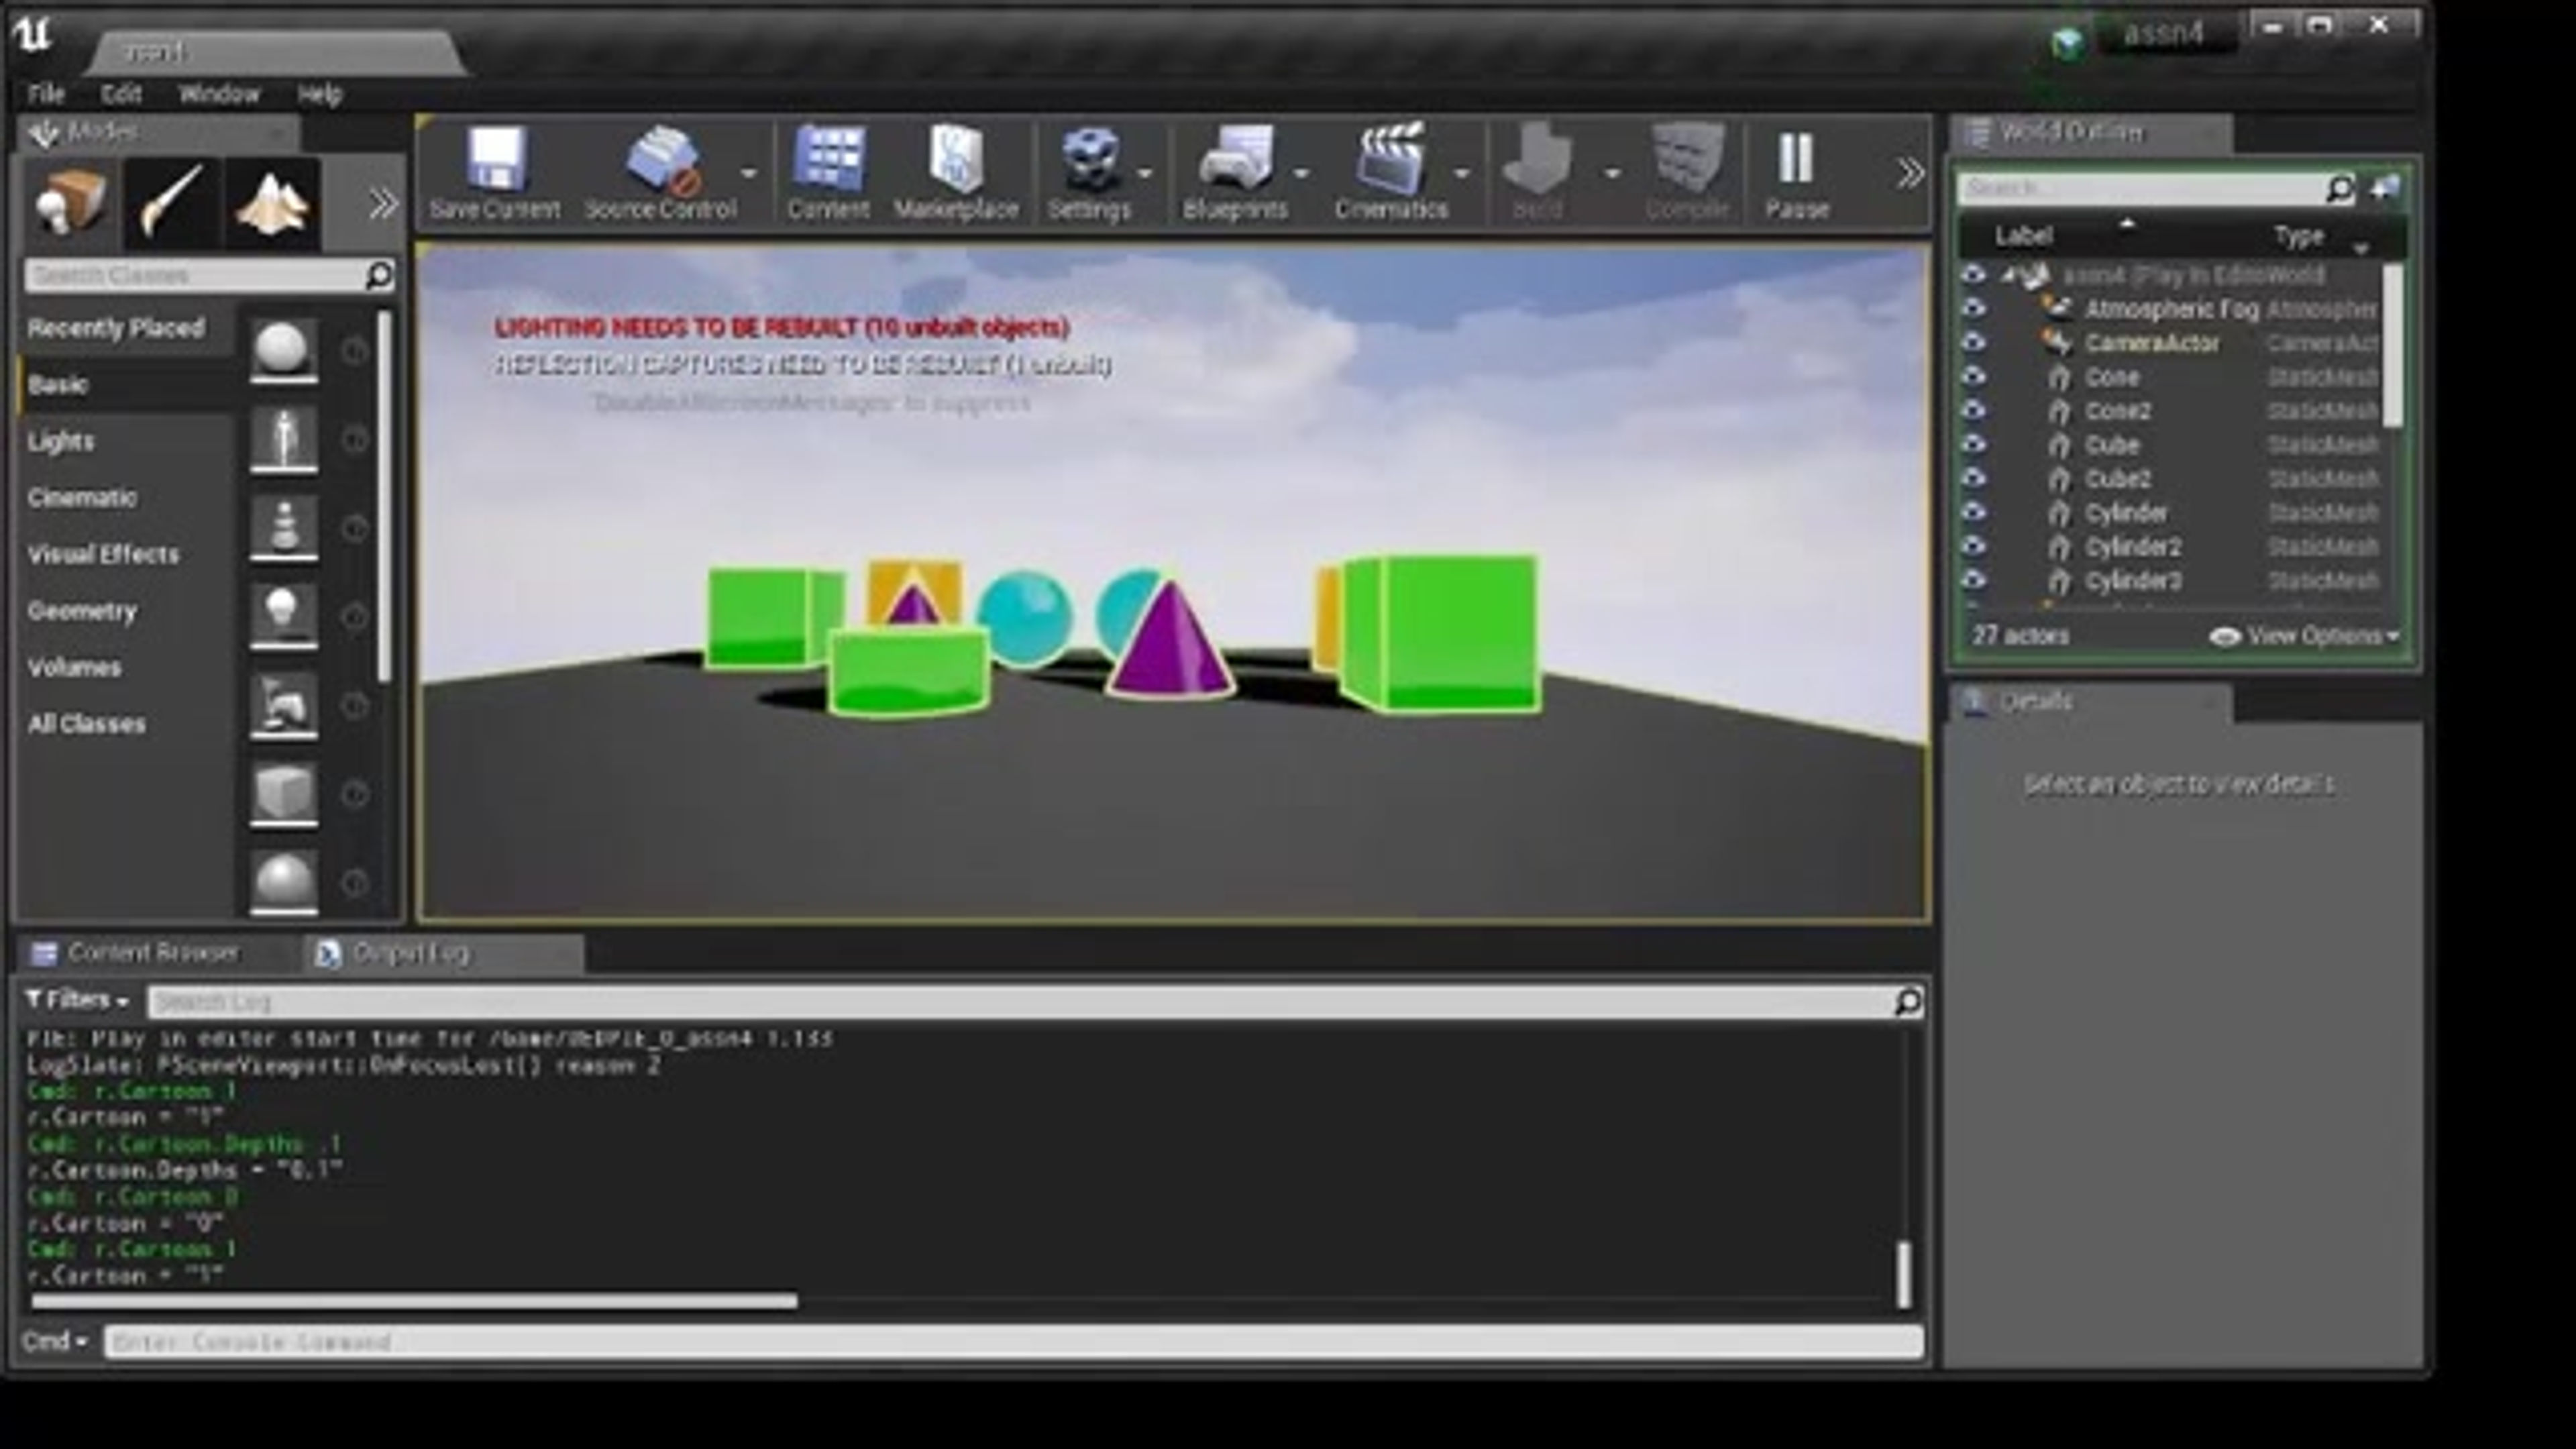
Task: Open the Marketplace toolbar icon
Action: [x=955, y=160]
